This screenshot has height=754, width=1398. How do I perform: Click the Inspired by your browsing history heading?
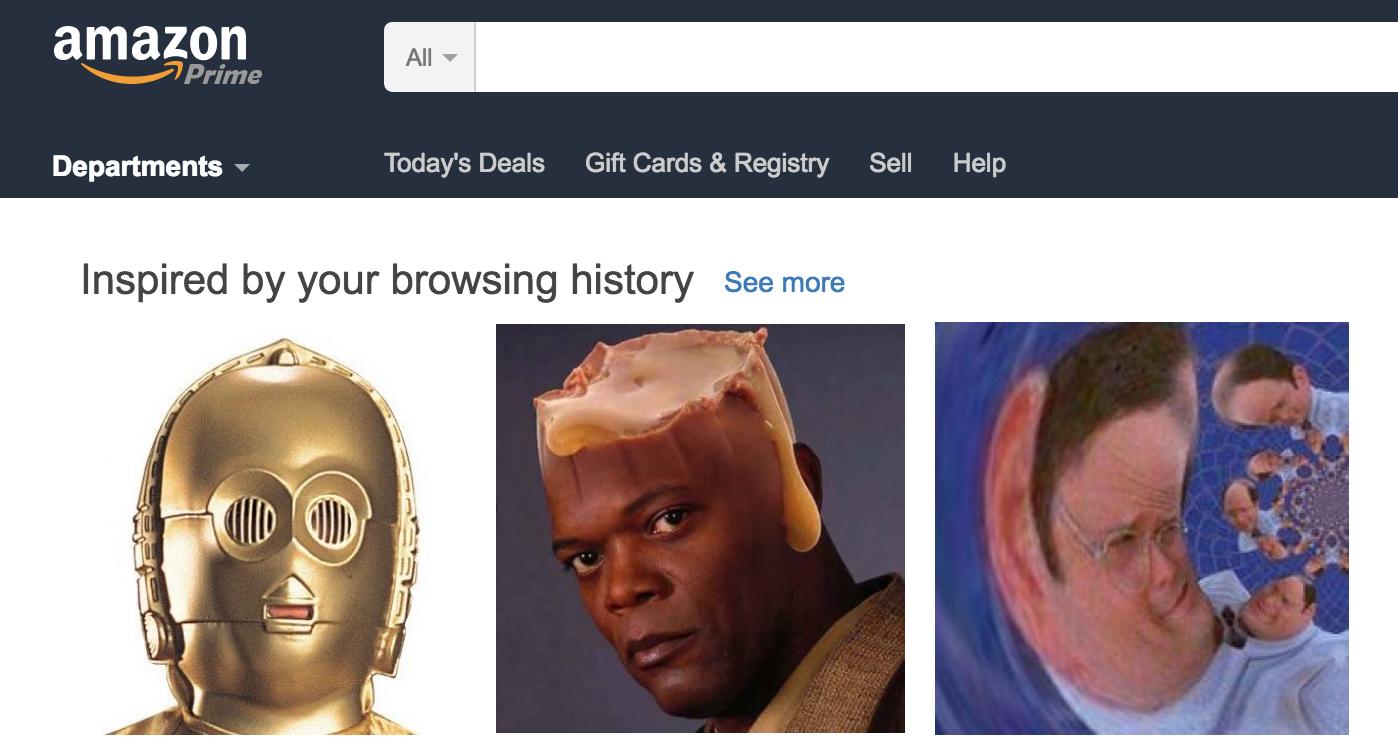(x=387, y=280)
